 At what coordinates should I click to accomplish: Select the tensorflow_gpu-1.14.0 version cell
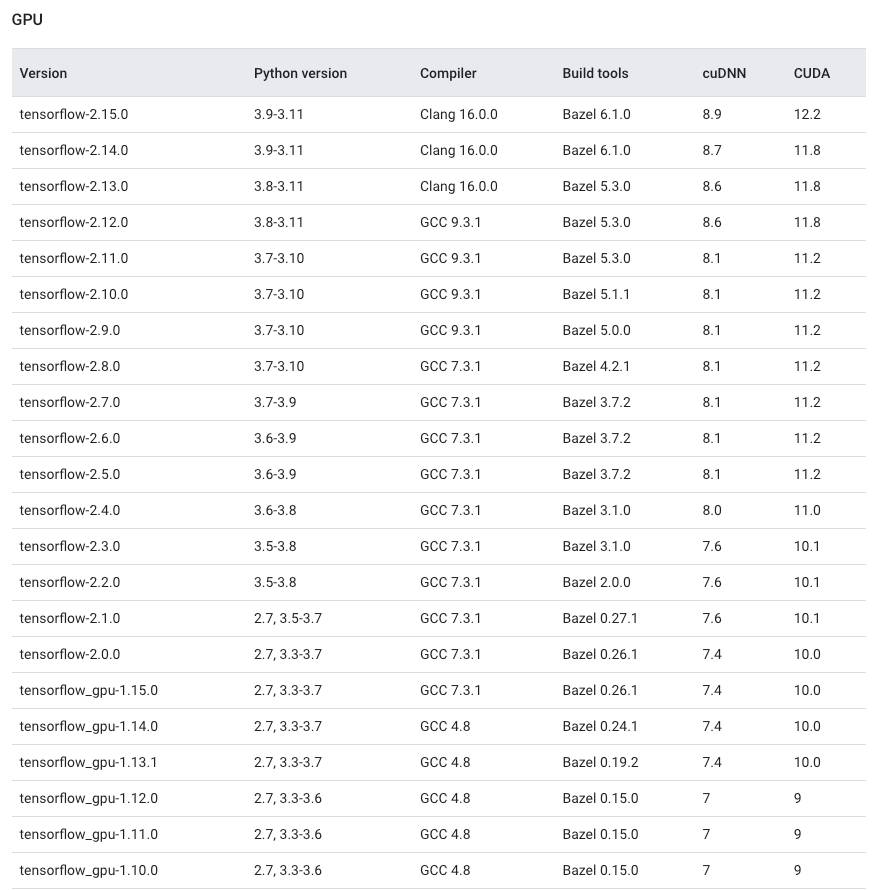click(x=89, y=727)
